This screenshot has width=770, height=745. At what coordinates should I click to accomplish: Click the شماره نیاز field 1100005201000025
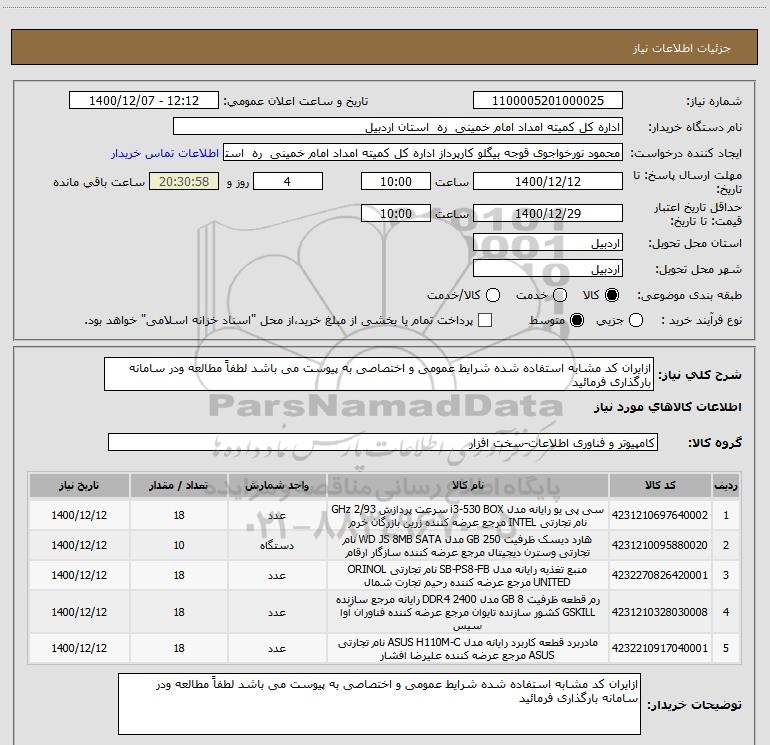(x=548, y=101)
